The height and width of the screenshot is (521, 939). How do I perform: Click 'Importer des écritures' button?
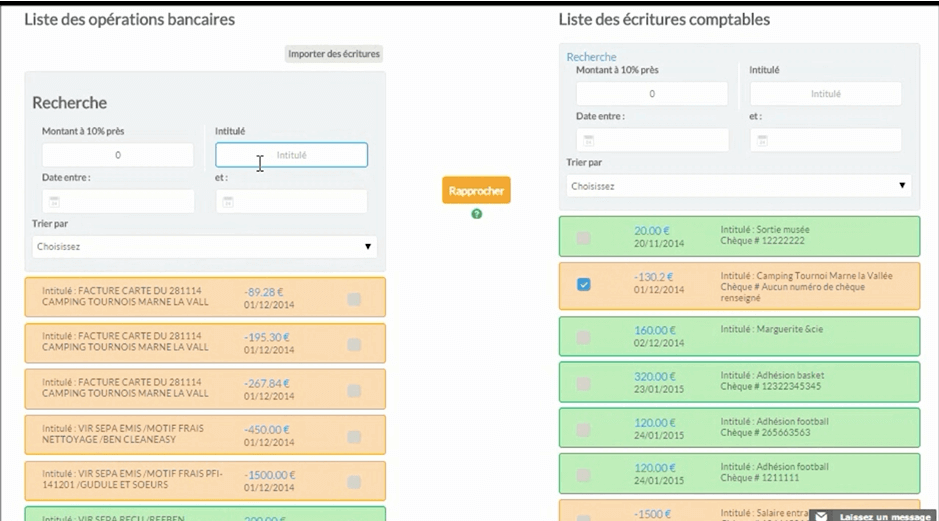334,54
